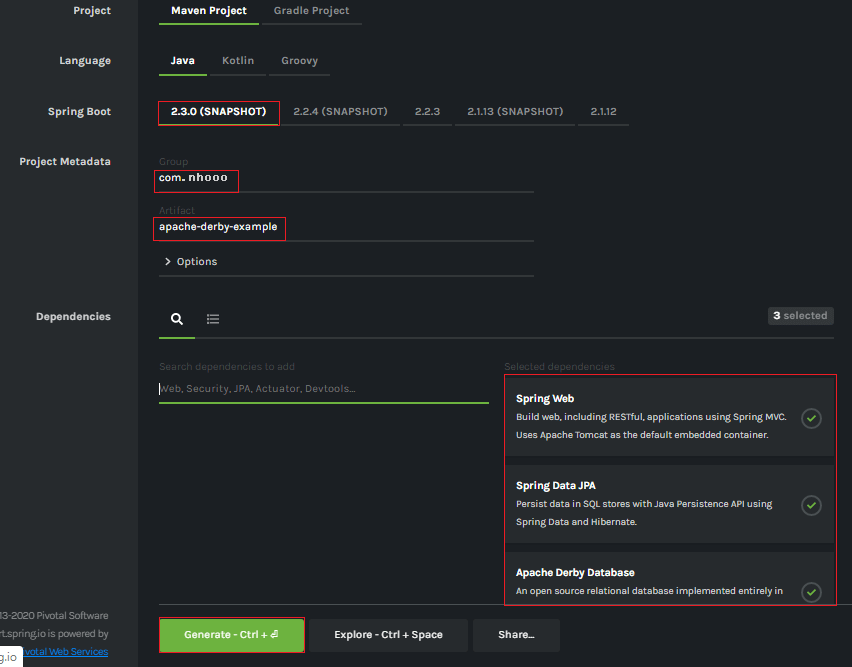Expand the Options section
This screenshot has width=852, height=667.
(x=188, y=261)
